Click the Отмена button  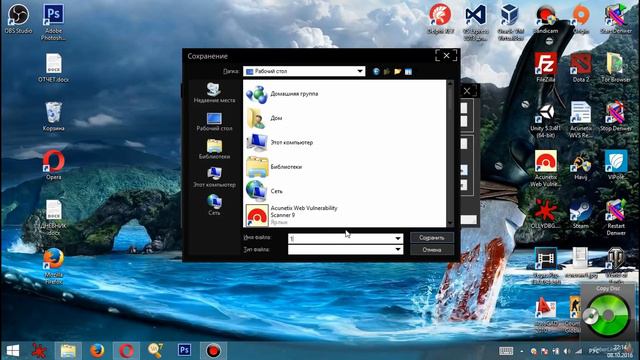tap(432, 249)
